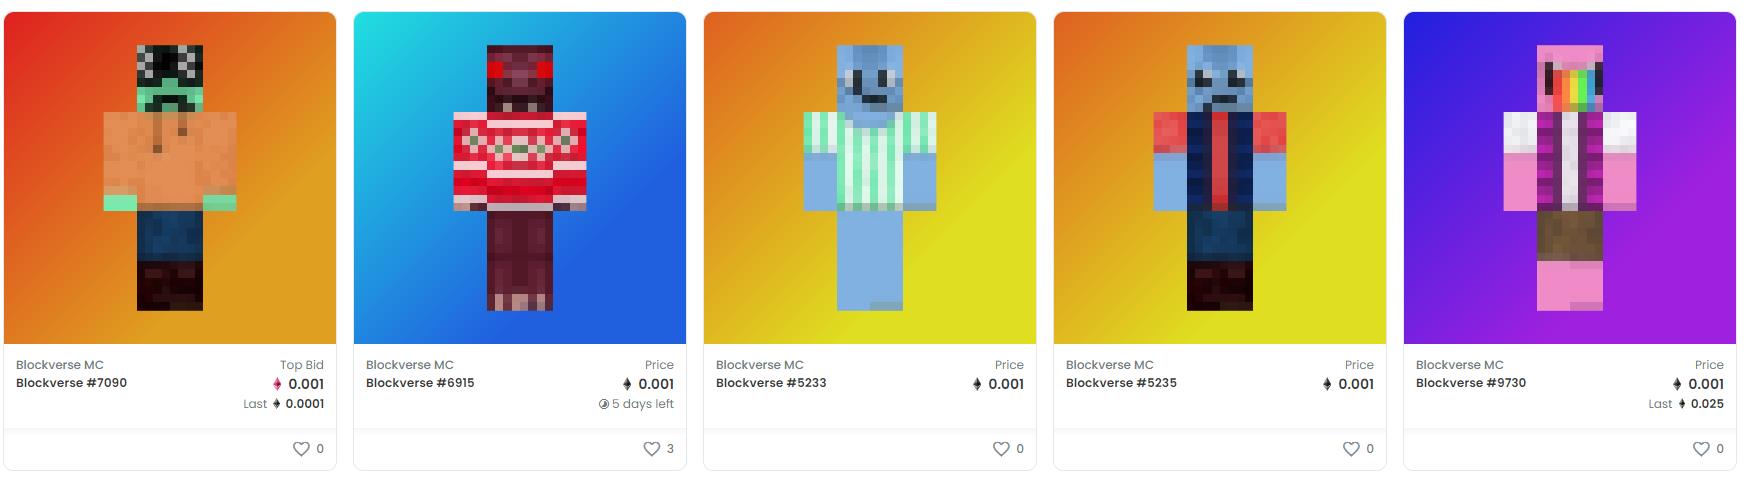Screen dimensions: 1752x481
Task: Toggle heart favorite on Blockverse #9730
Action: pos(1701,449)
